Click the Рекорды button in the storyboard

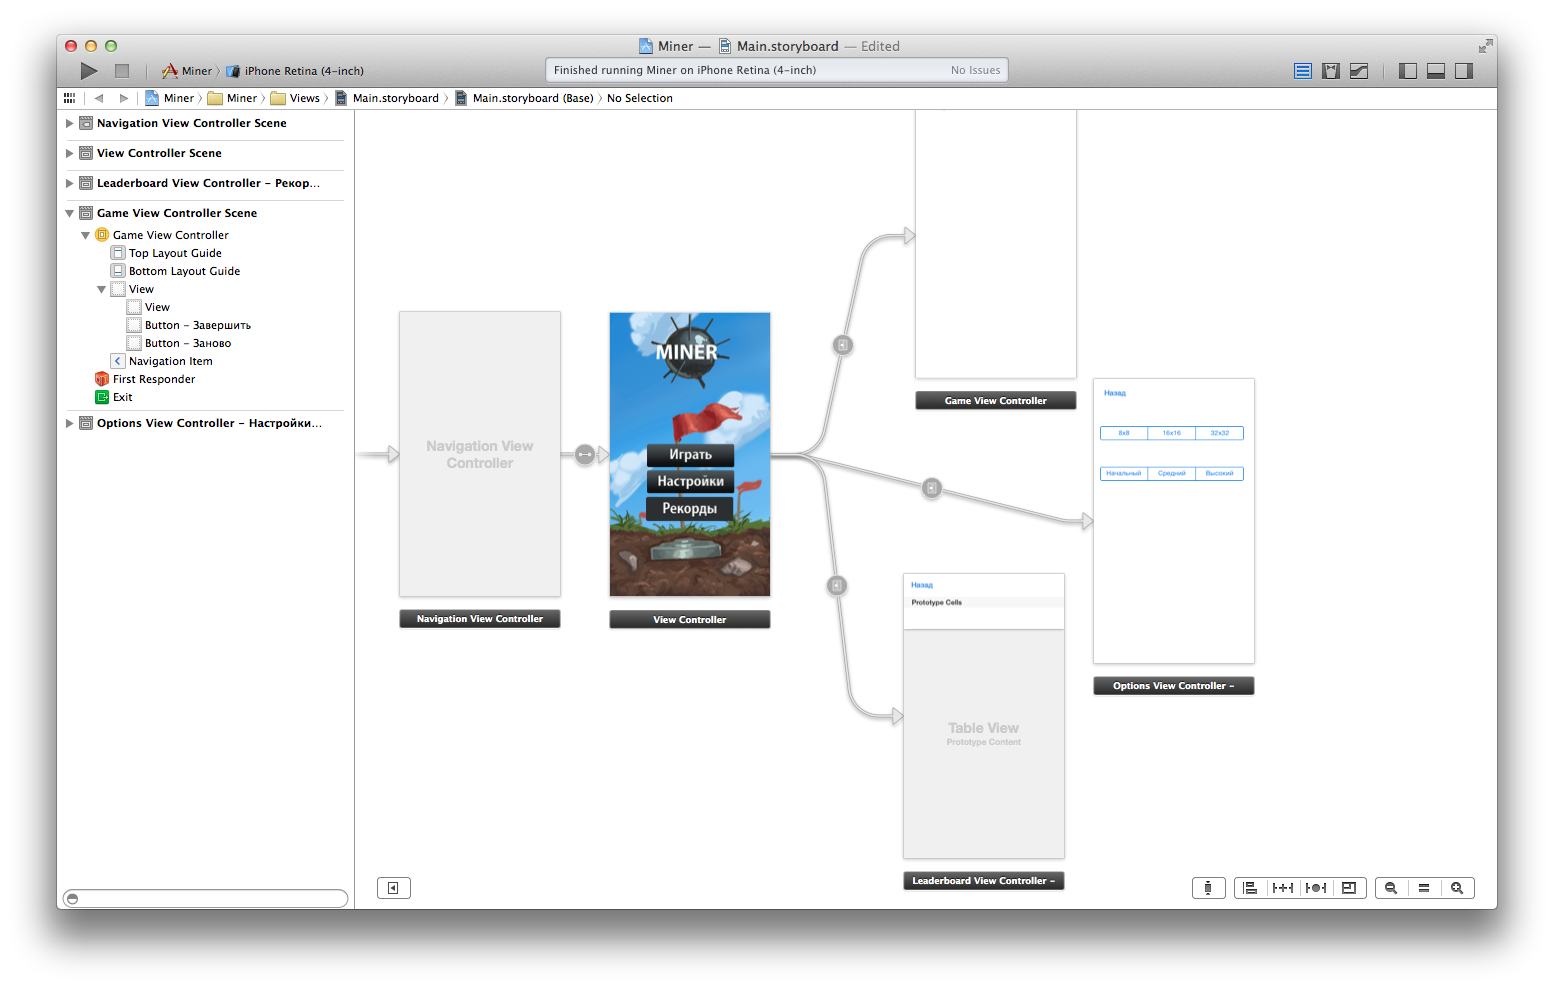[x=690, y=508]
